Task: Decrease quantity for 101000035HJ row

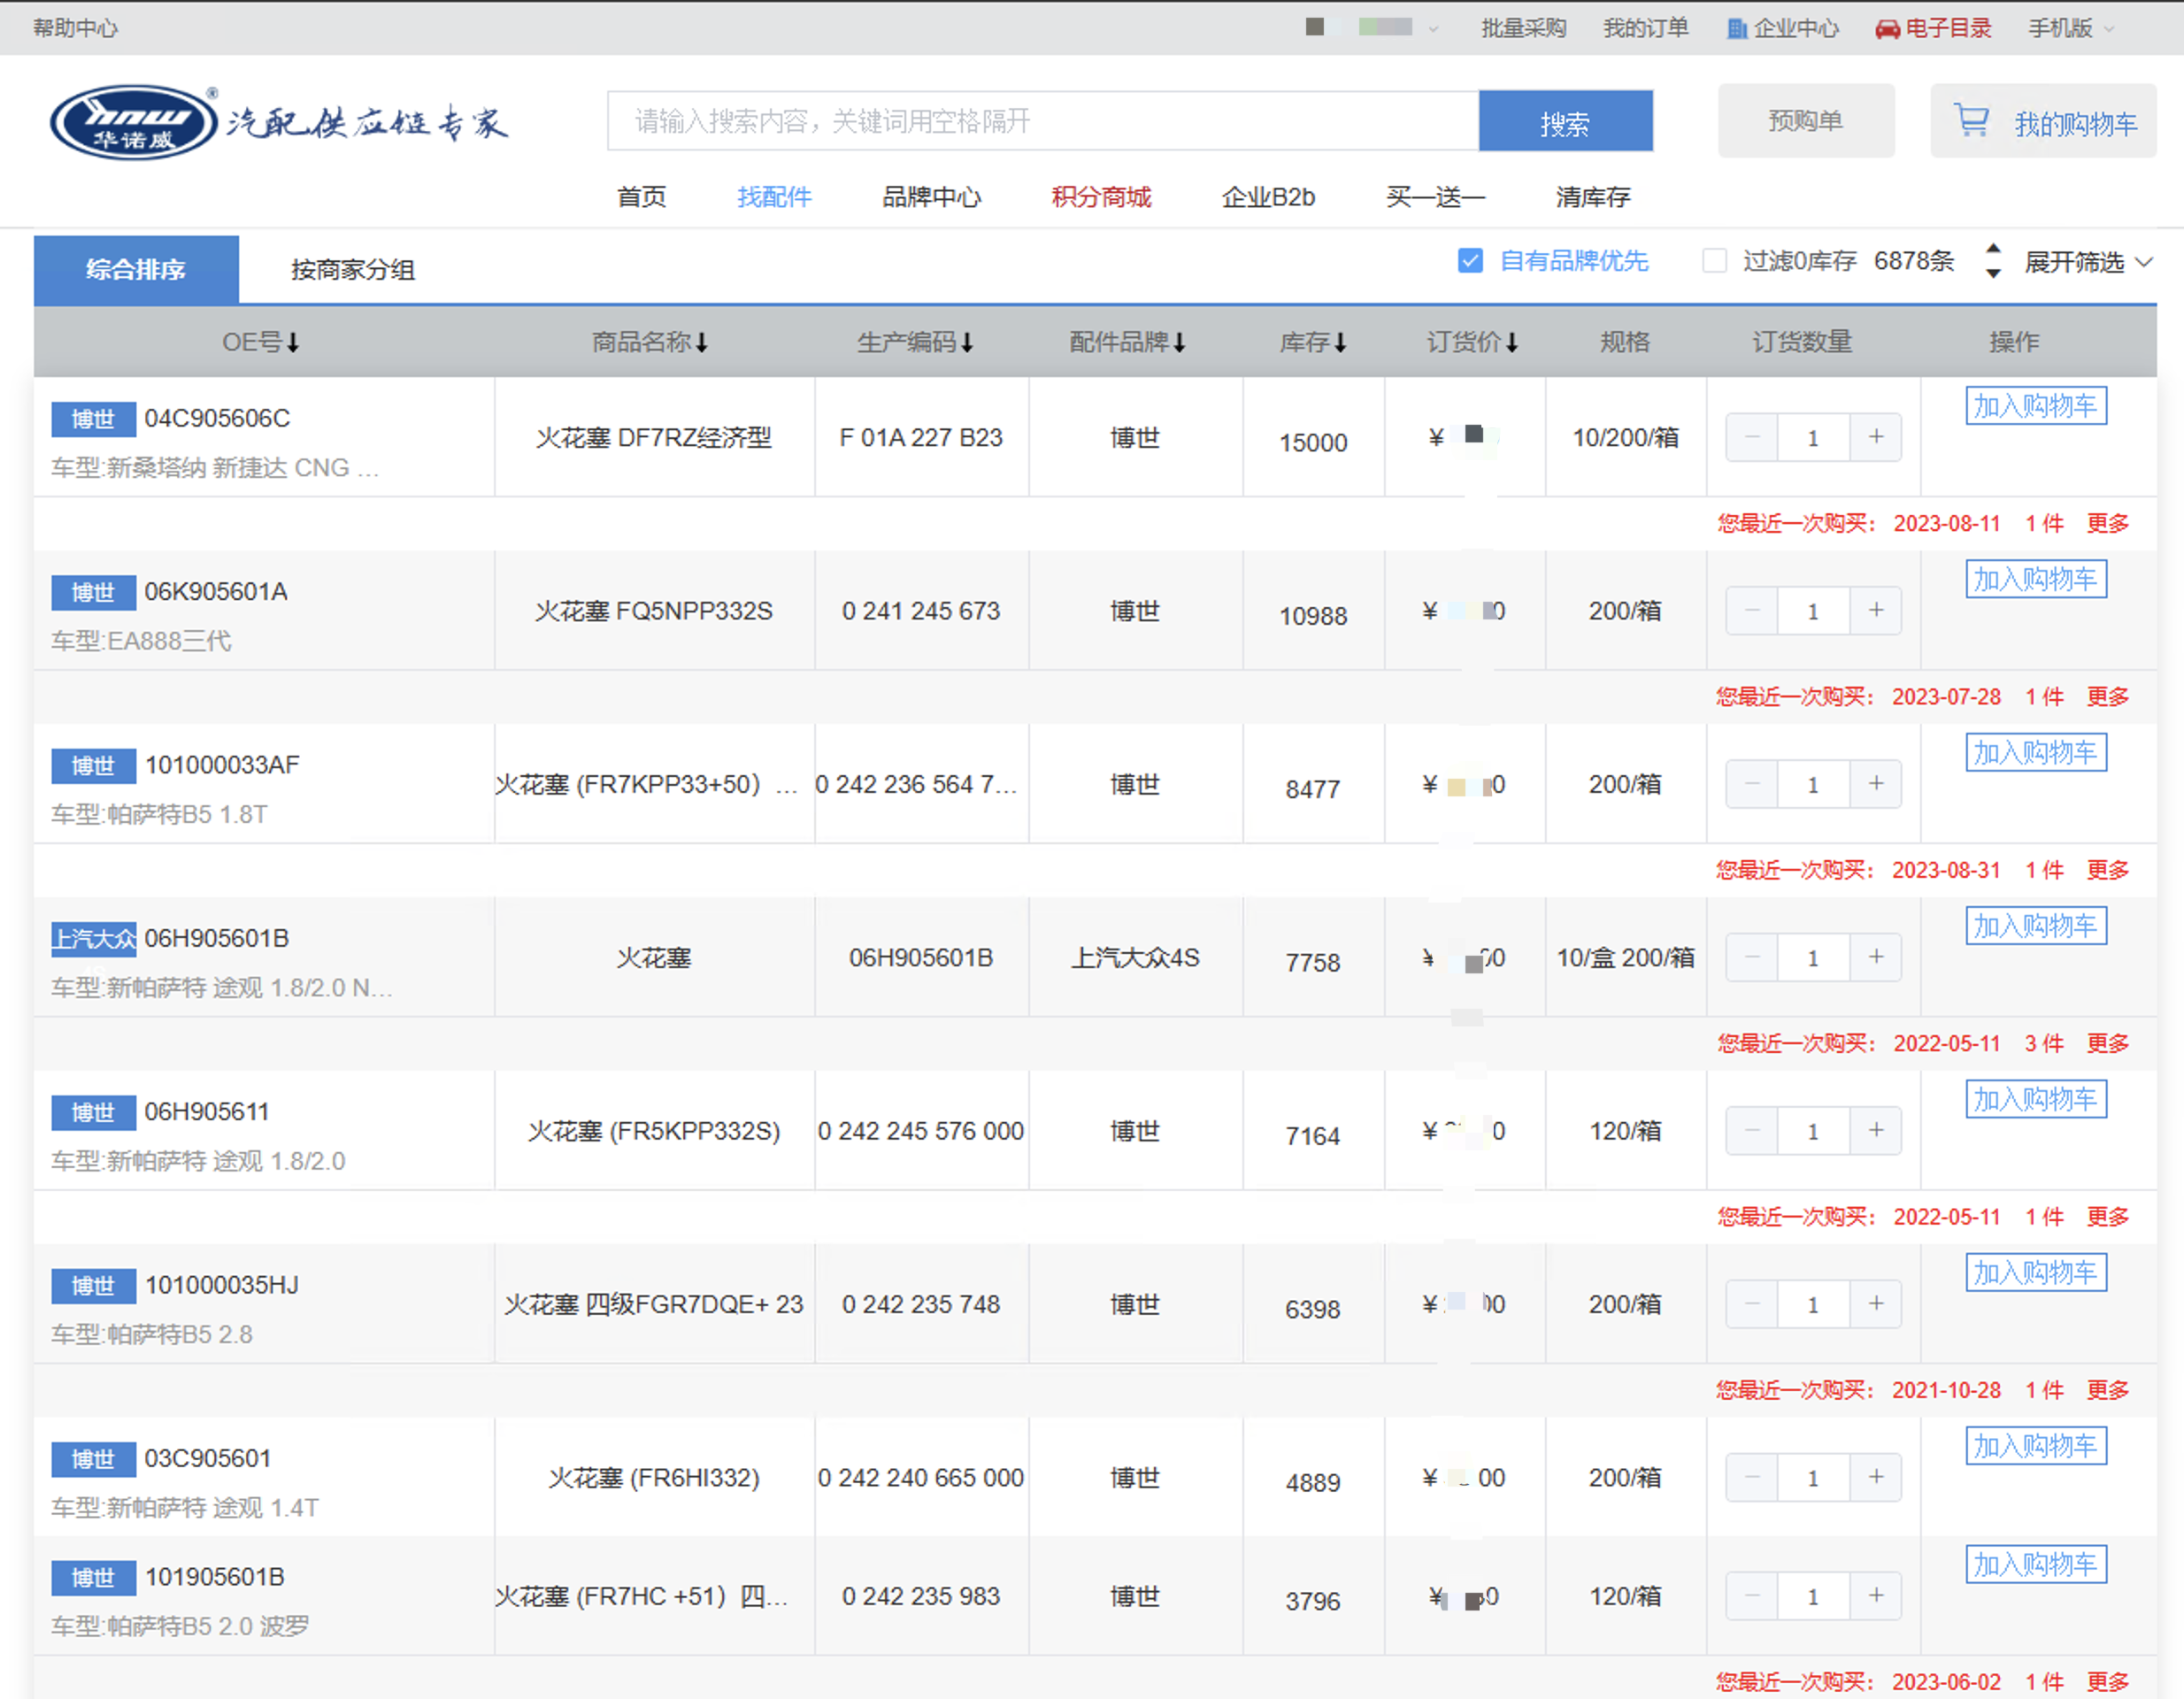Action: (x=1752, y=1304)
